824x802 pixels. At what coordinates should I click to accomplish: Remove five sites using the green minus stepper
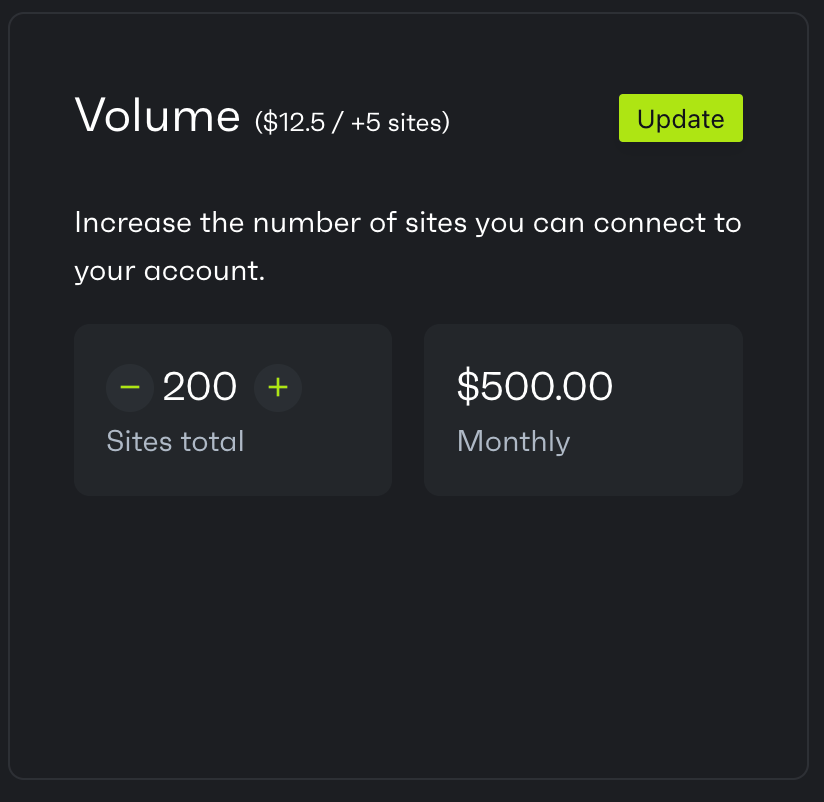[130, 387]
